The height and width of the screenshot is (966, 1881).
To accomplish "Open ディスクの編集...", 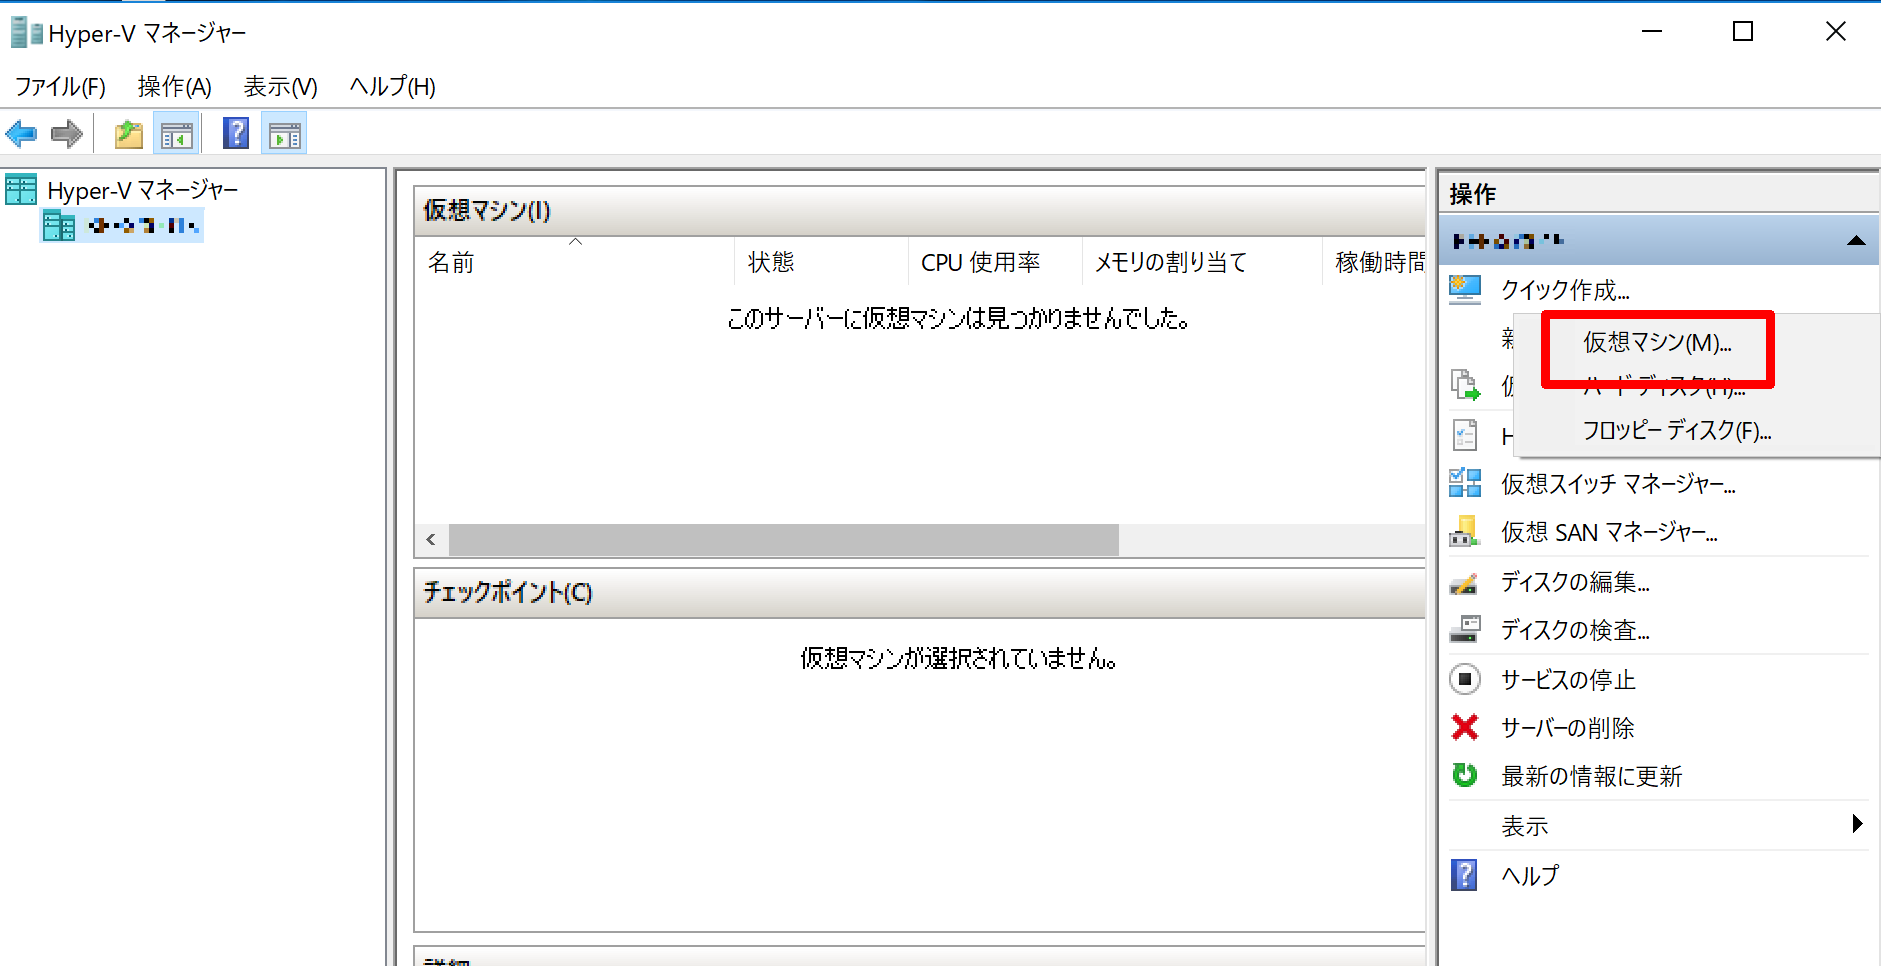I will coord(1575,582).
